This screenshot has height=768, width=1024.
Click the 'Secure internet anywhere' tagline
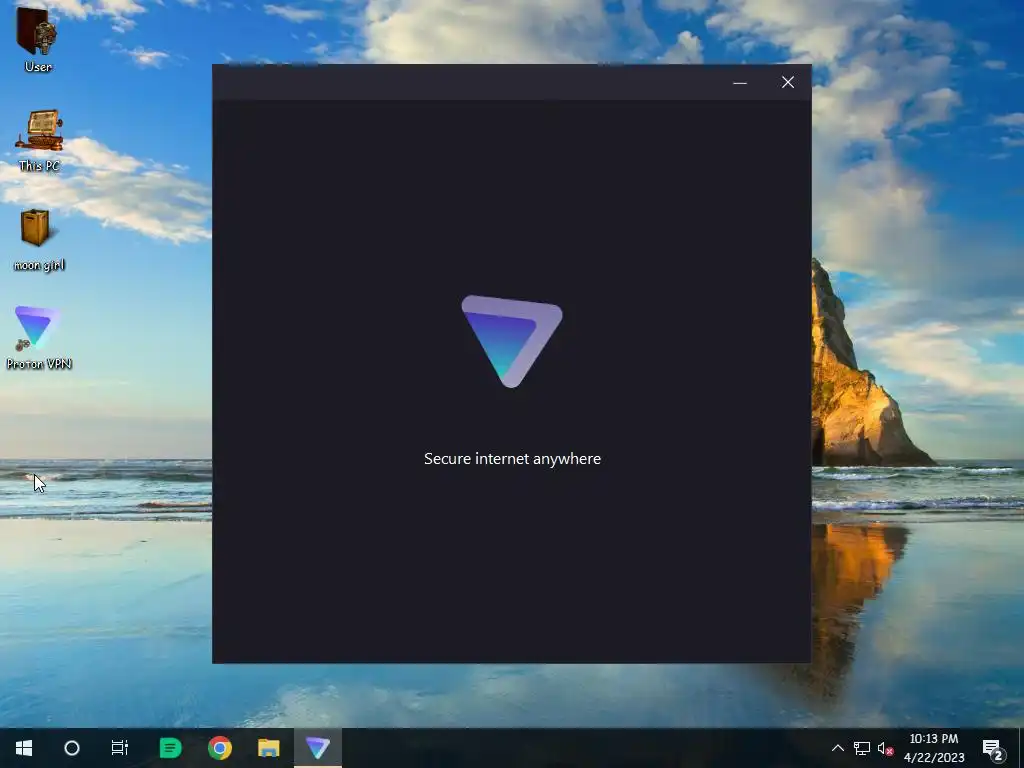point(513,459)
